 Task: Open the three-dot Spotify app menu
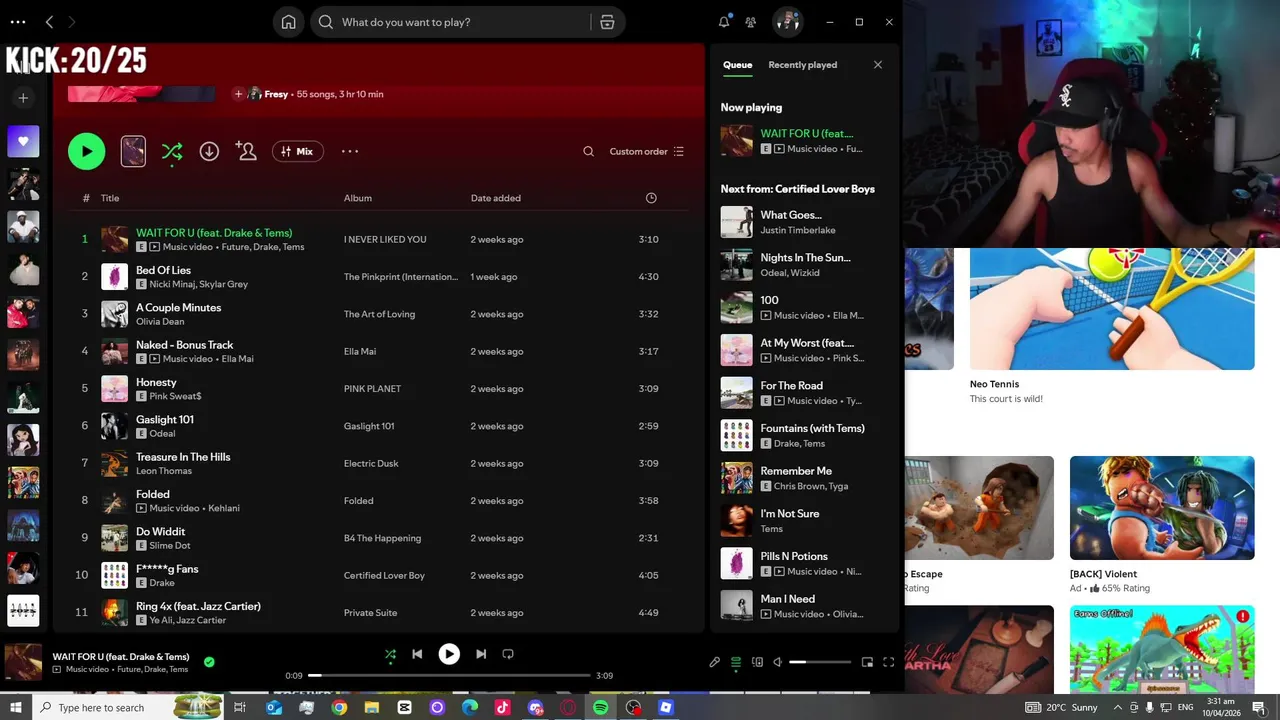point(18,22)
